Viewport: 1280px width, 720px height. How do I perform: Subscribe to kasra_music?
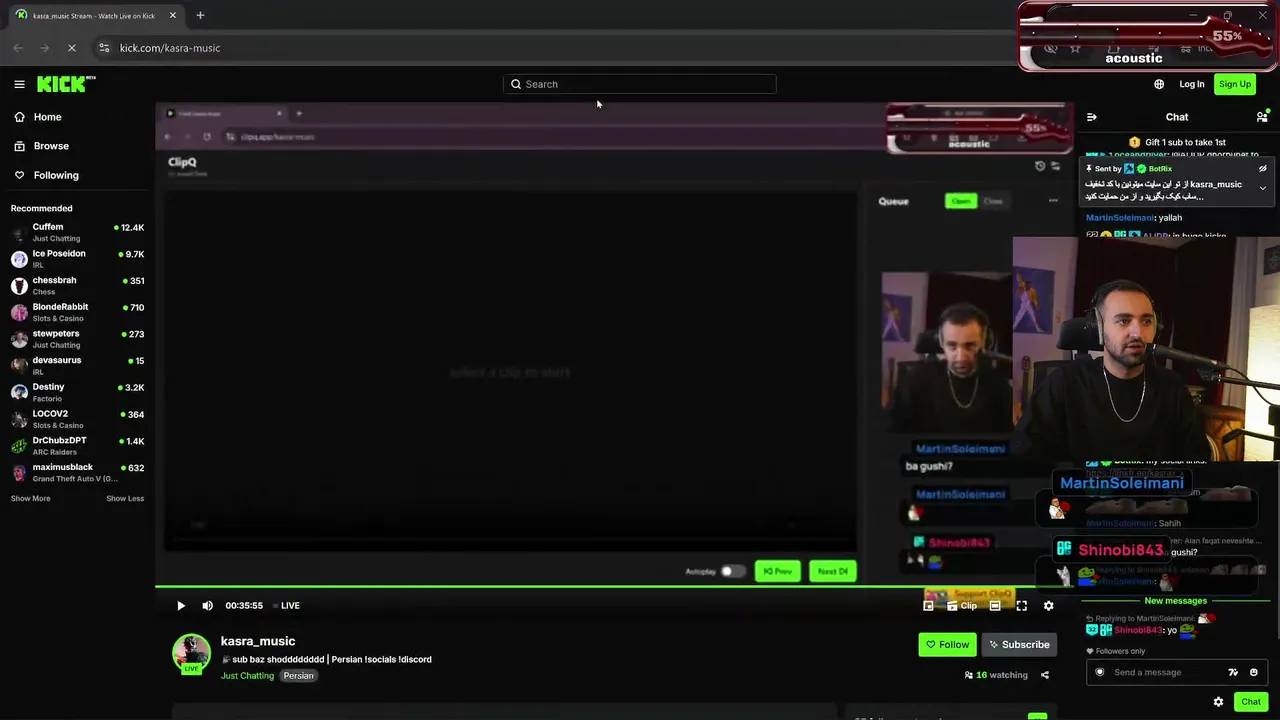(x=1019, y=645)
